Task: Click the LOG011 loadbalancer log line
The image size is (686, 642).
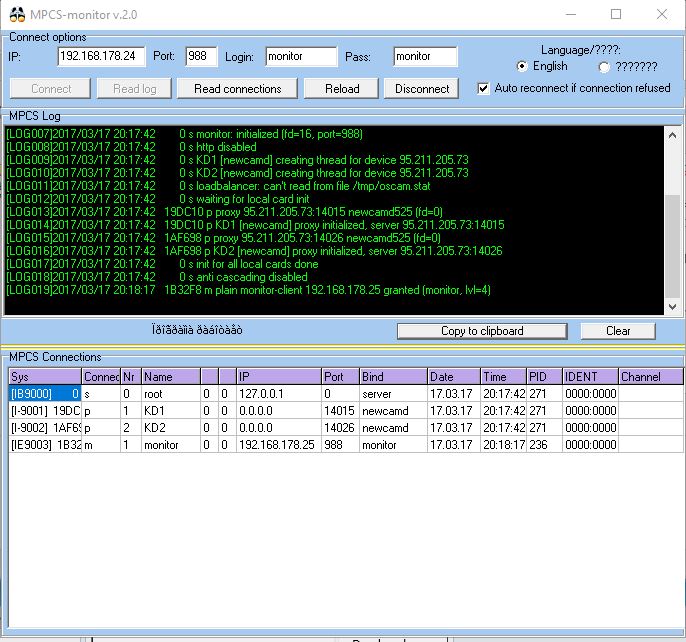Action: [218, 186]
